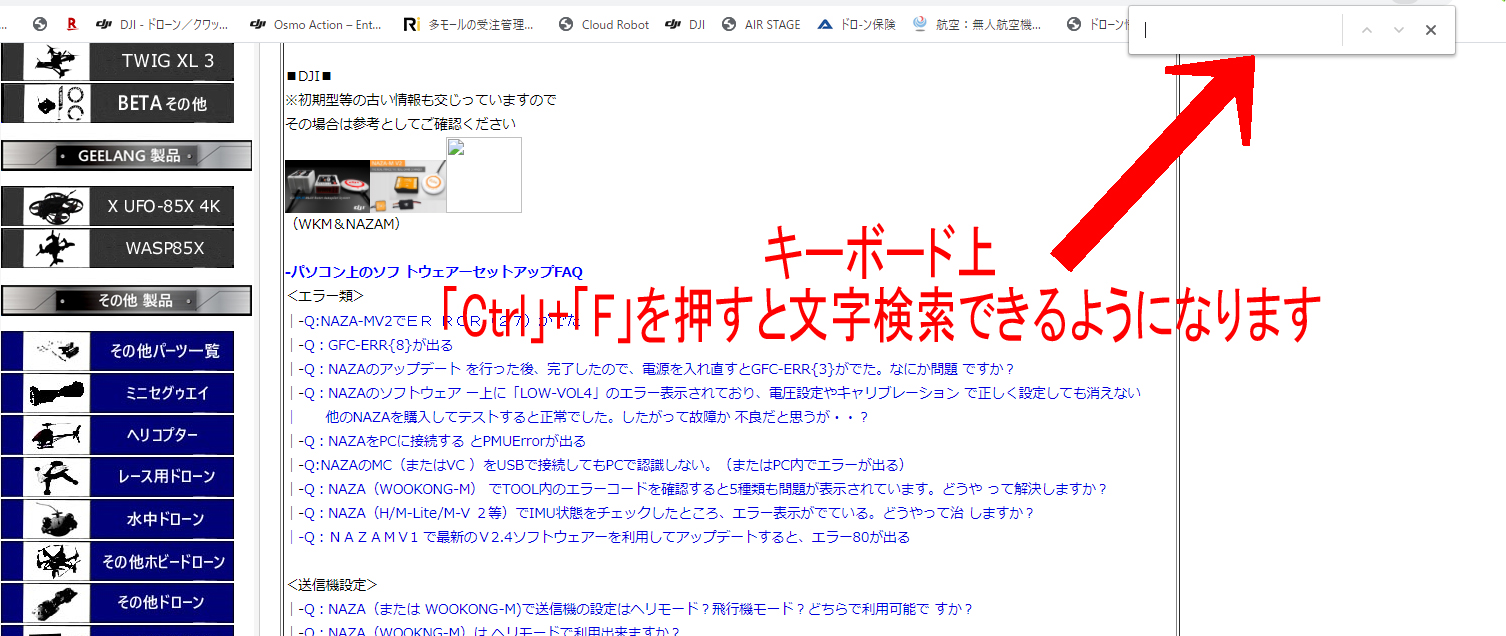Open the Osmo Action bookmark

point(315,24)
